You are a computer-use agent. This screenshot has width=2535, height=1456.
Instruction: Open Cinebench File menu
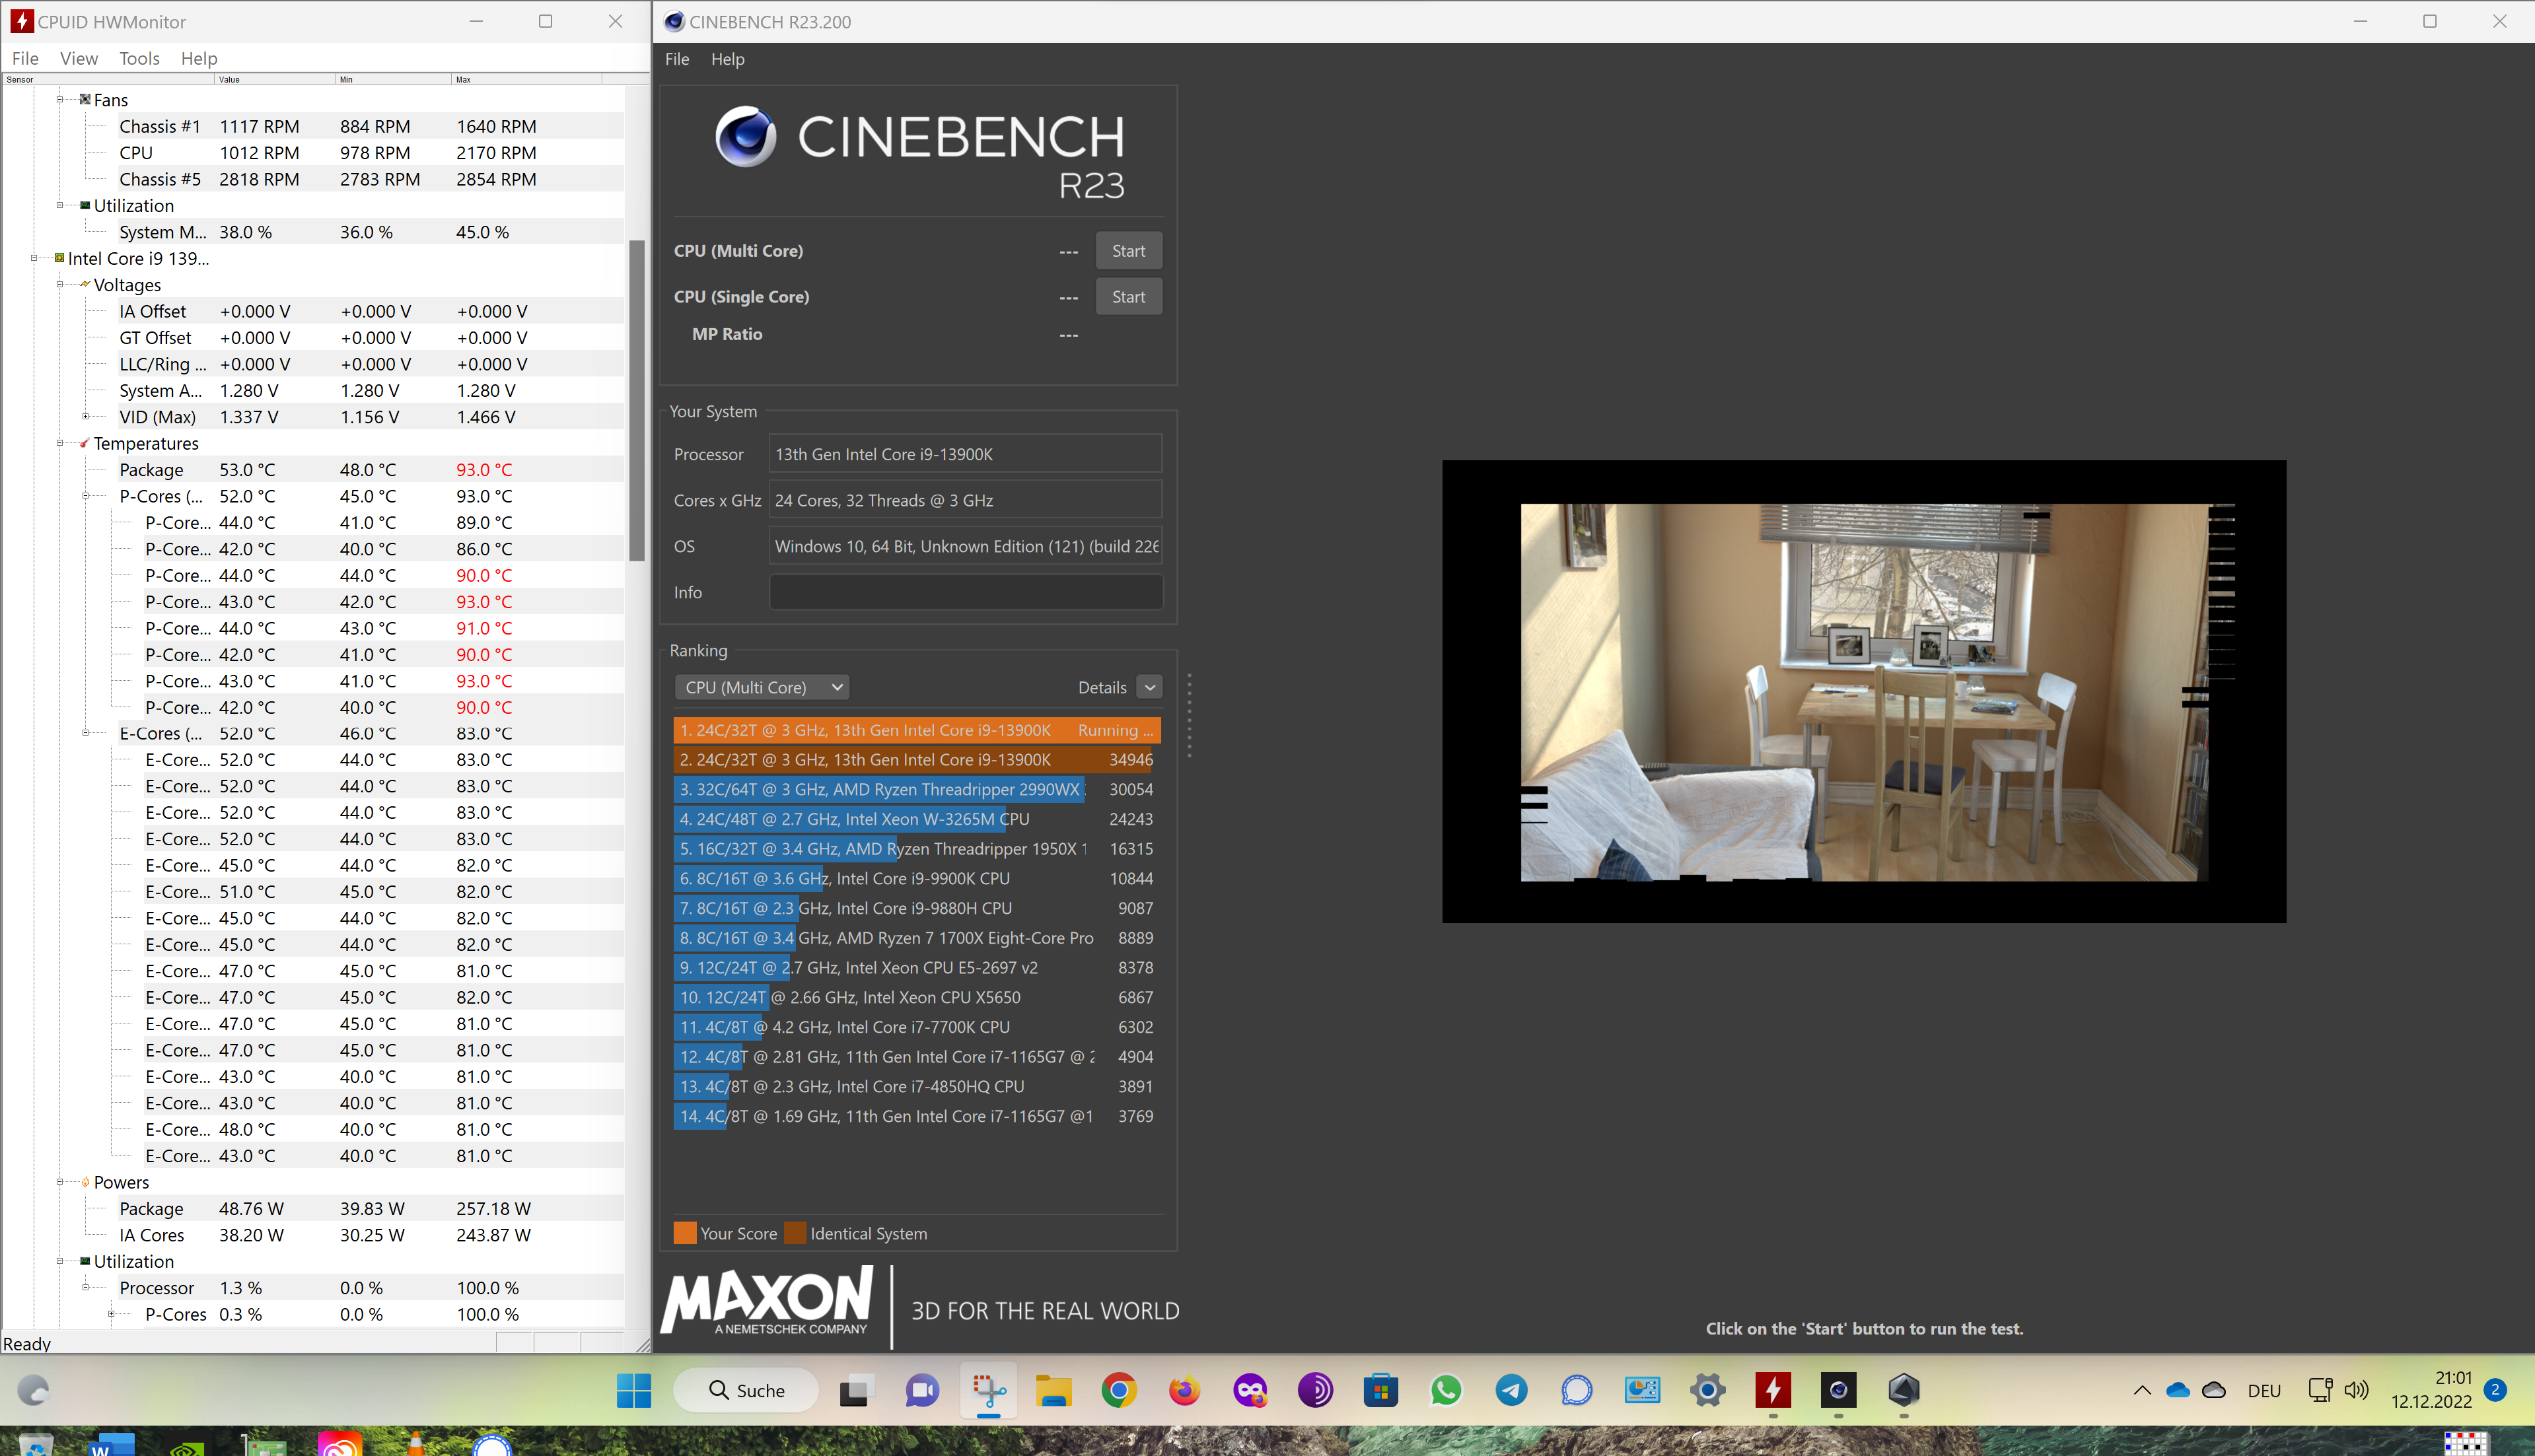(x=677, y=59)
